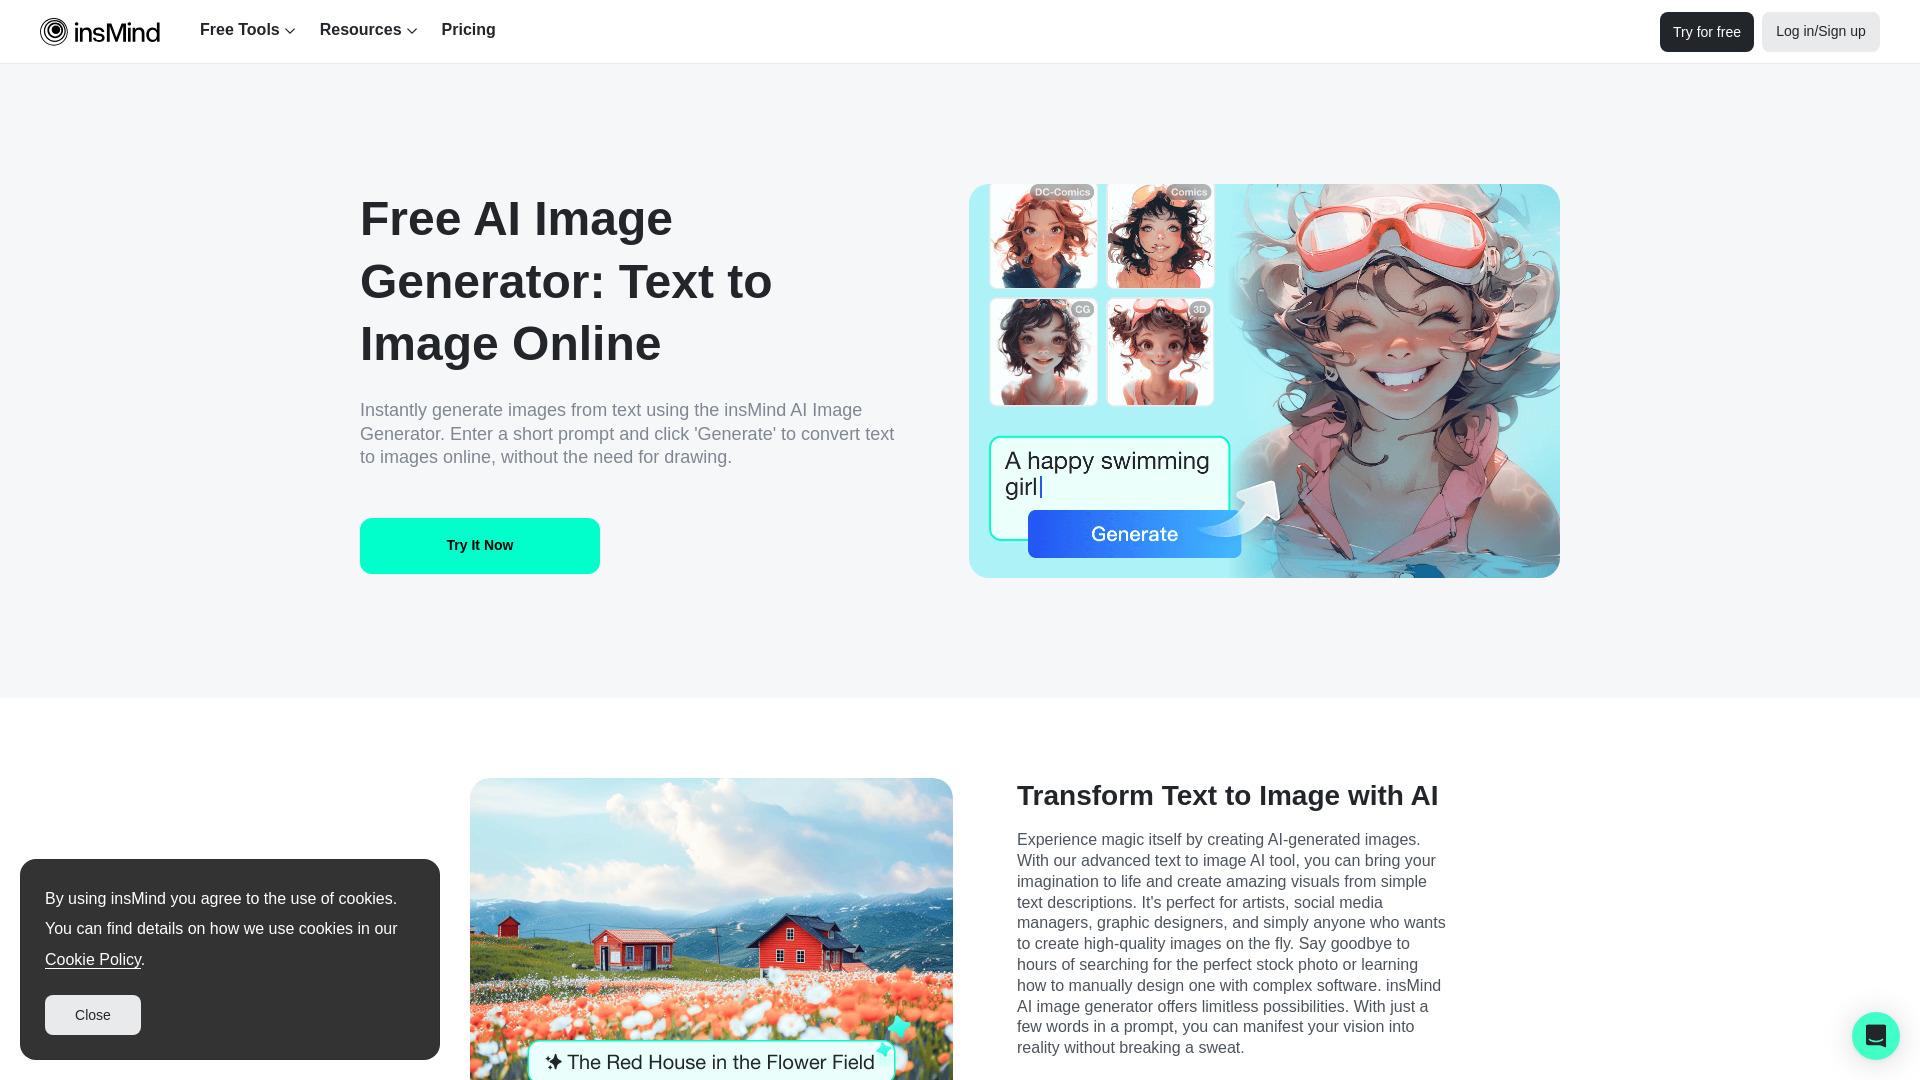Expand the Free Tools dropdown menu

point(247,30)
